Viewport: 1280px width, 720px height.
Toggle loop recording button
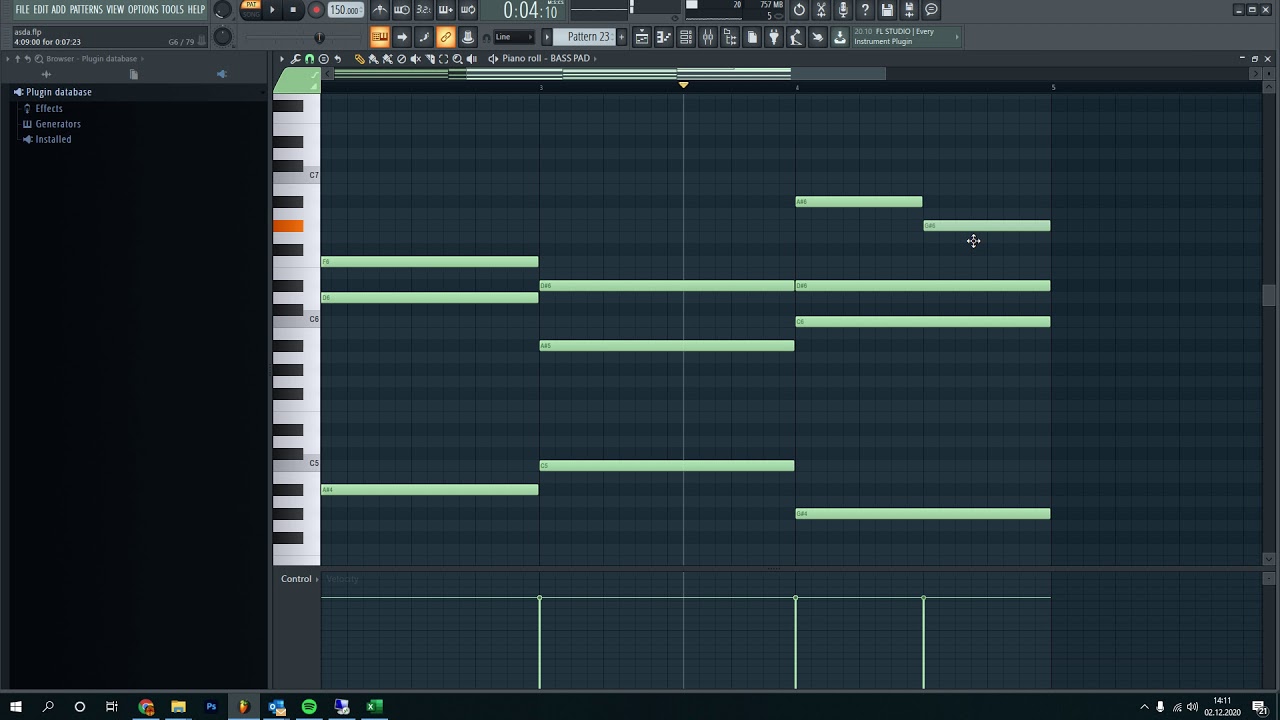coord(468,10)
